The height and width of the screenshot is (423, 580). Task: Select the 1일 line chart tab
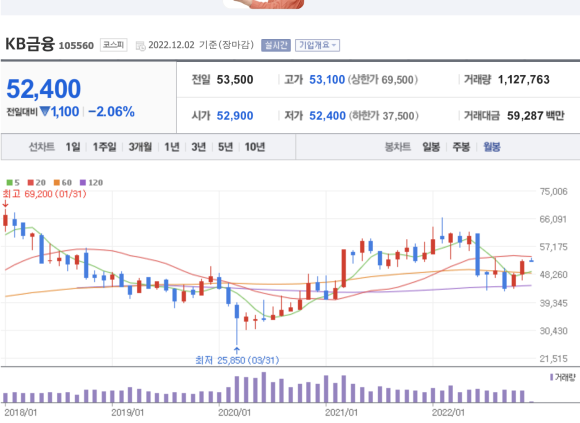73,147
